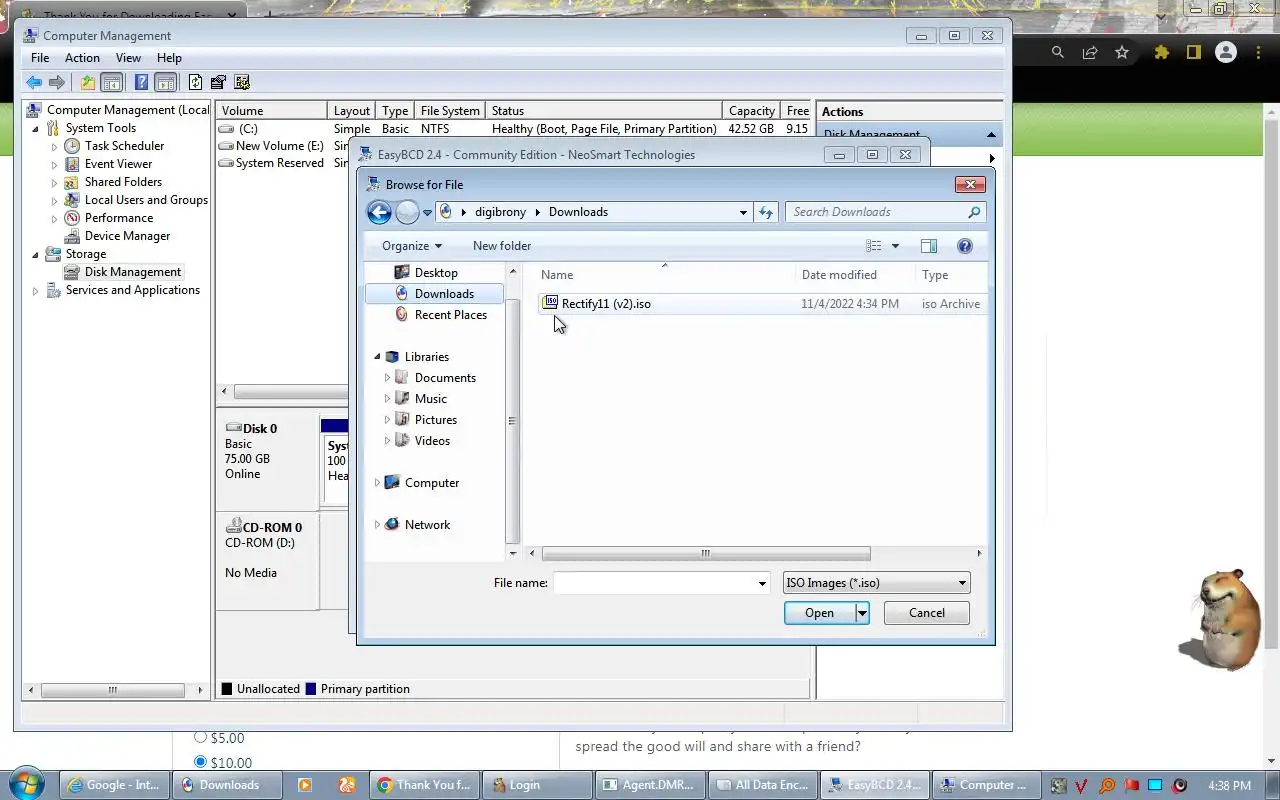1280x800 pixels.
Task: Select the $10.00 donation radio button
Action: coord(200,762)
